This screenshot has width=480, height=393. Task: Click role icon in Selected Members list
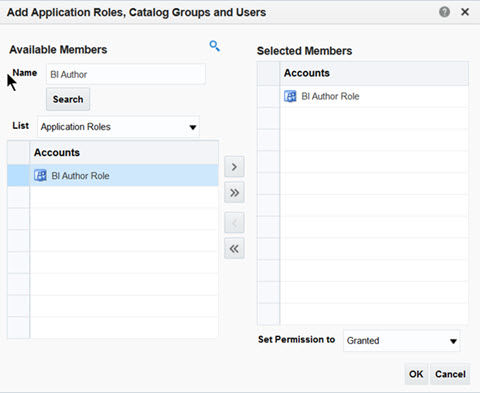(x=290, y=96)
